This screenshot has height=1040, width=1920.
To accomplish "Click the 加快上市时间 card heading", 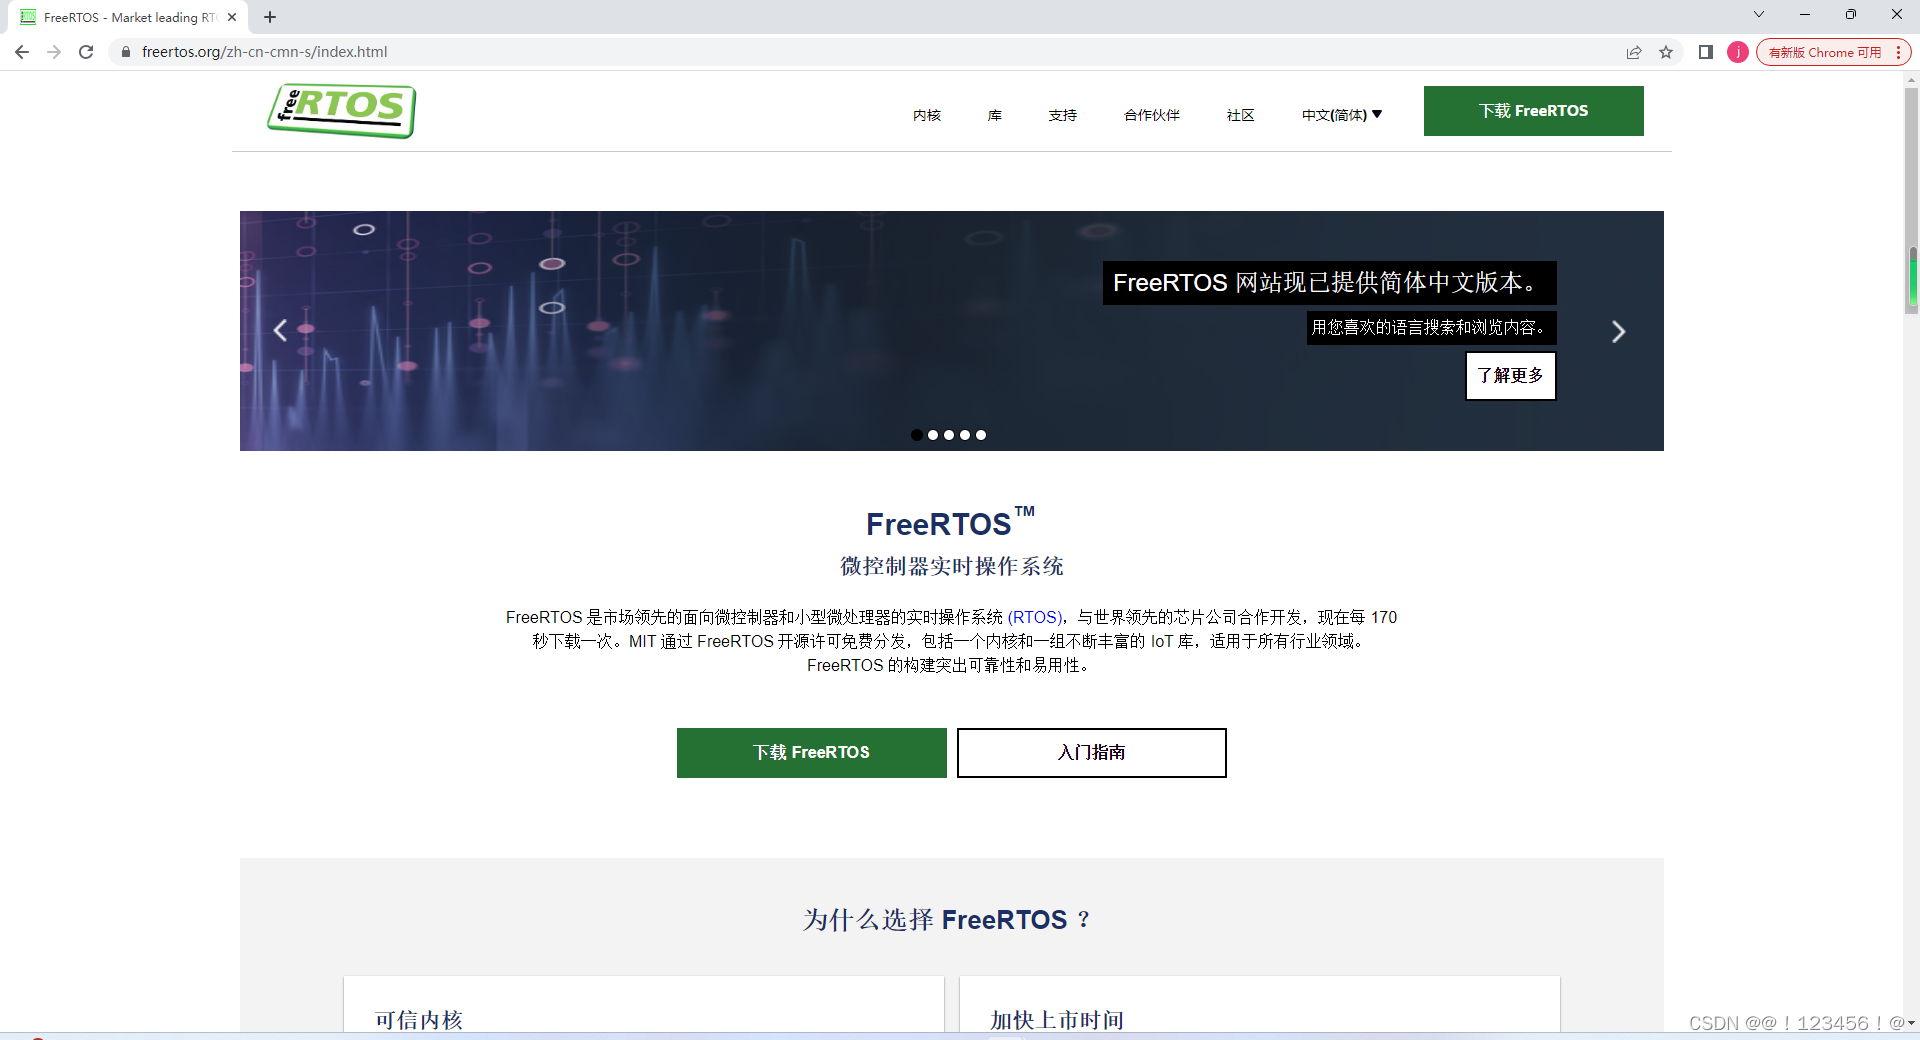I will (1057, 1020).
